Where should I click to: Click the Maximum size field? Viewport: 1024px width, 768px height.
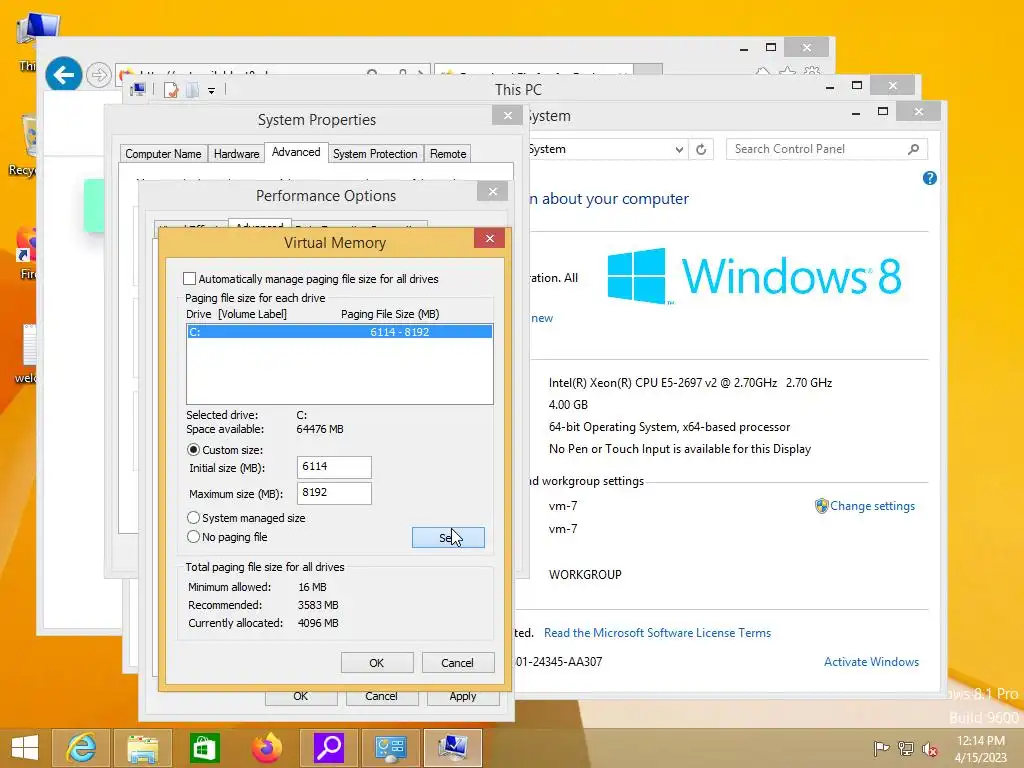click(x=334, y=493)
